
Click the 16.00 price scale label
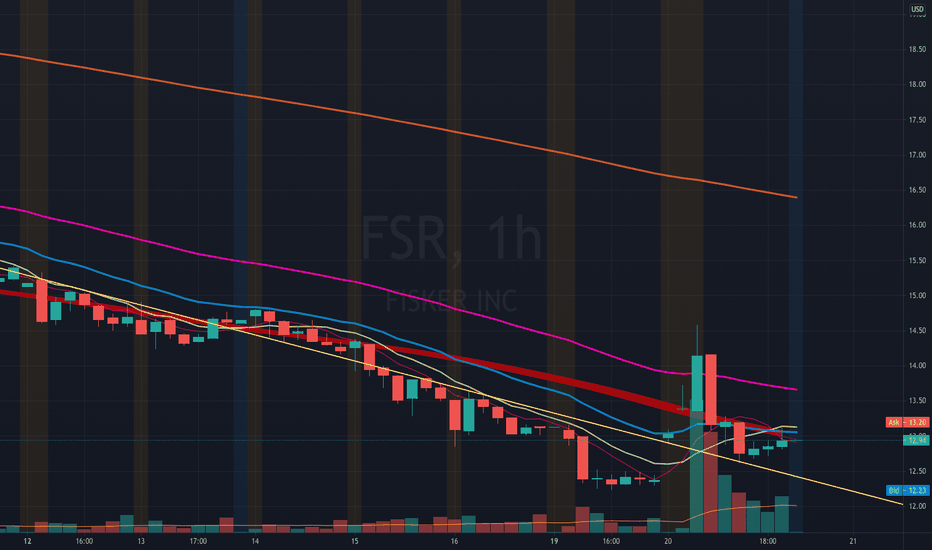tap(917, 225)
